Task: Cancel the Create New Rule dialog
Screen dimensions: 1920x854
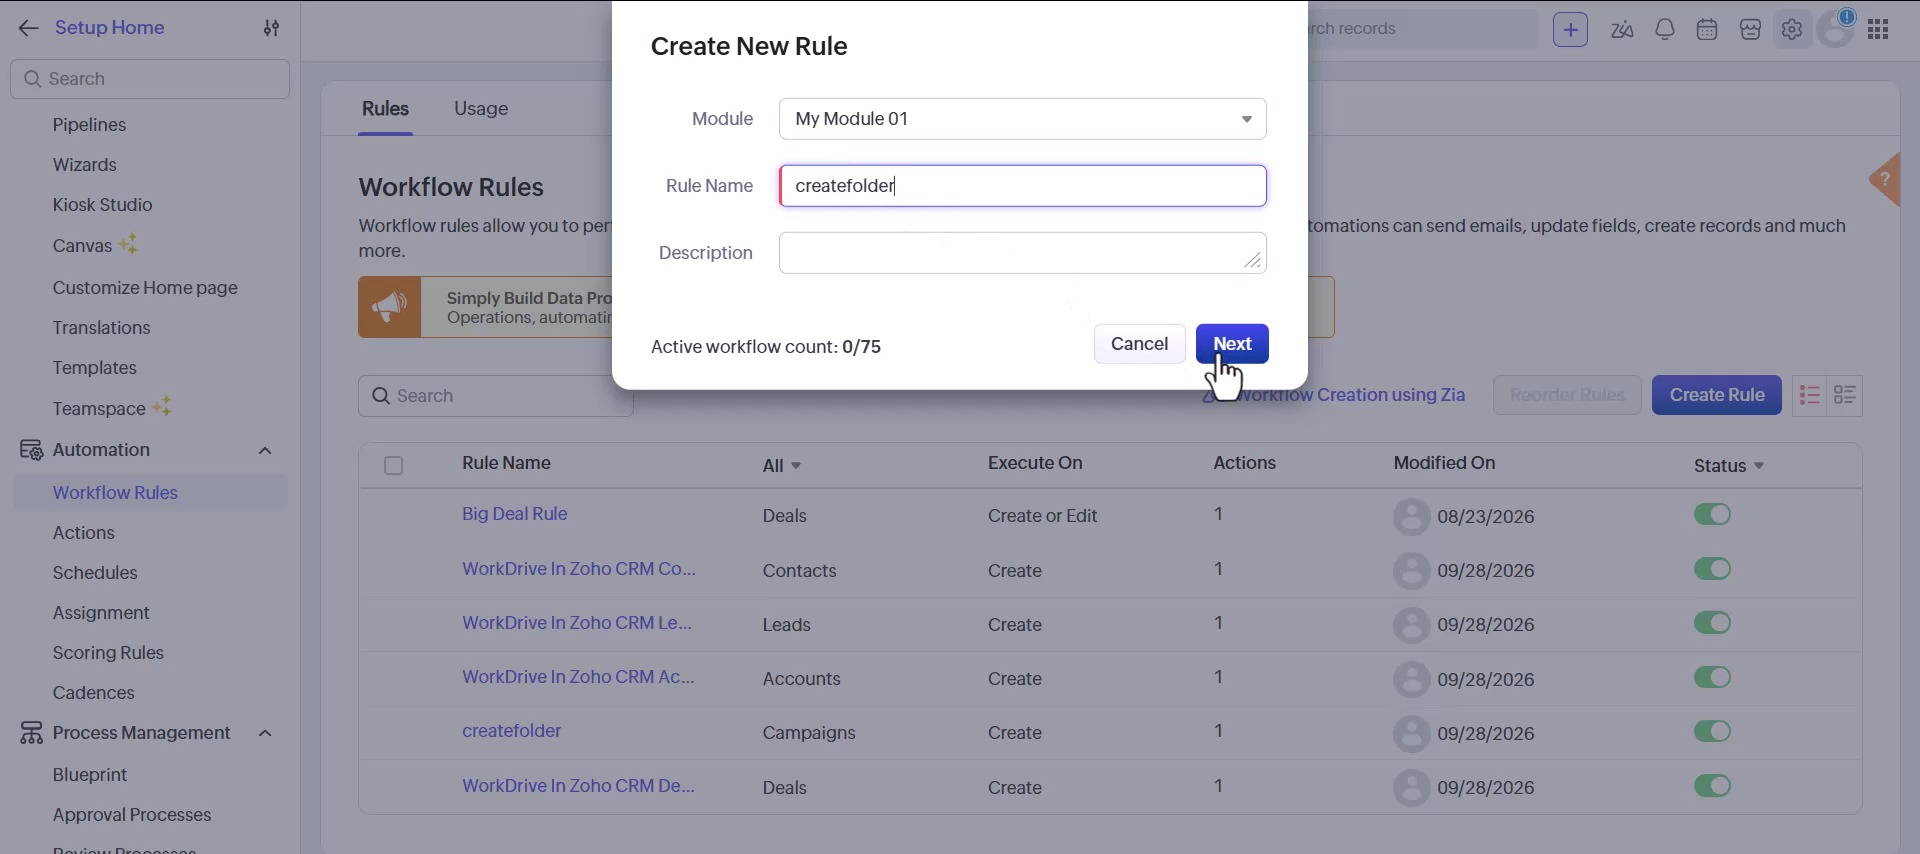Action: coord(1139,344)
